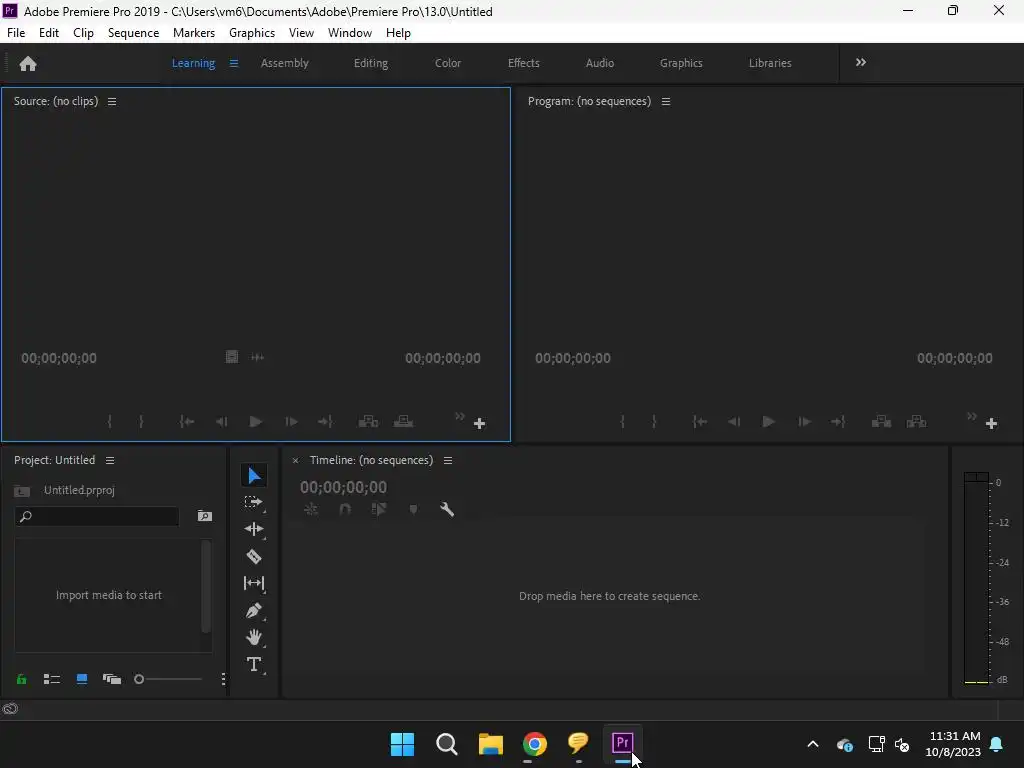Switch Project panel to Icon View
This screenshot has height=768, width=1024.
82,679
